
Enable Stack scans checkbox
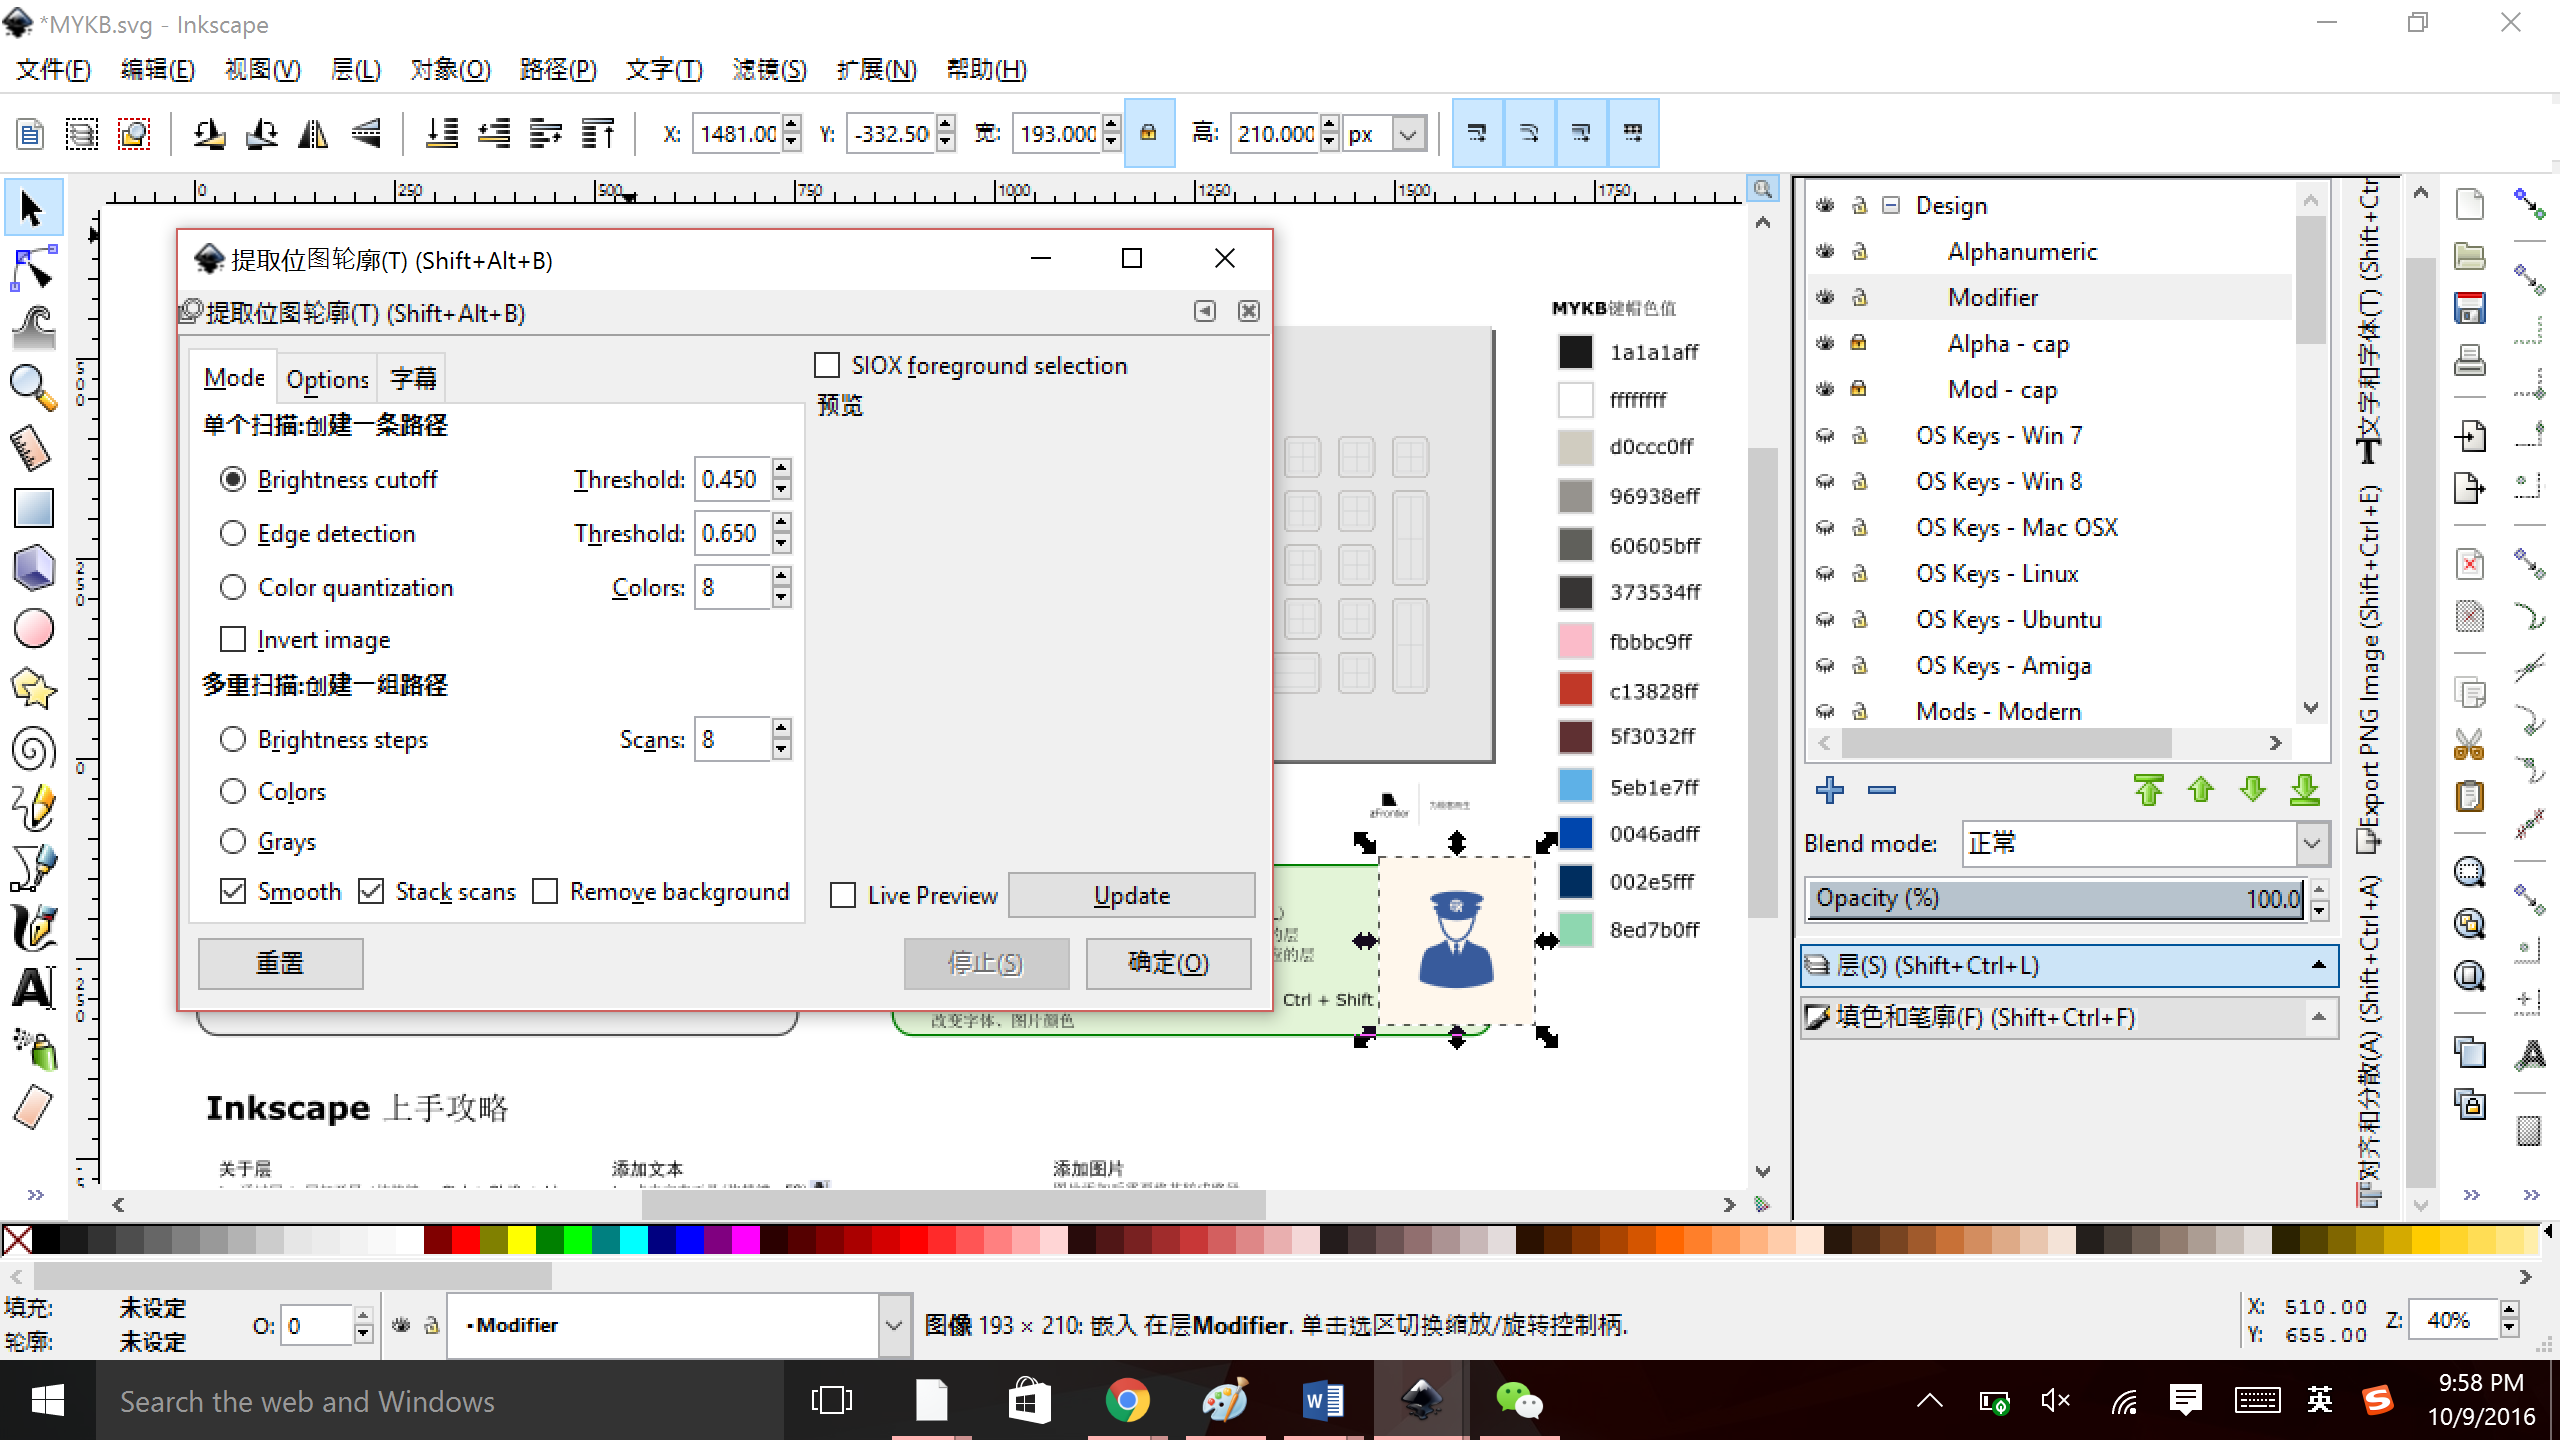click(369, 891)
